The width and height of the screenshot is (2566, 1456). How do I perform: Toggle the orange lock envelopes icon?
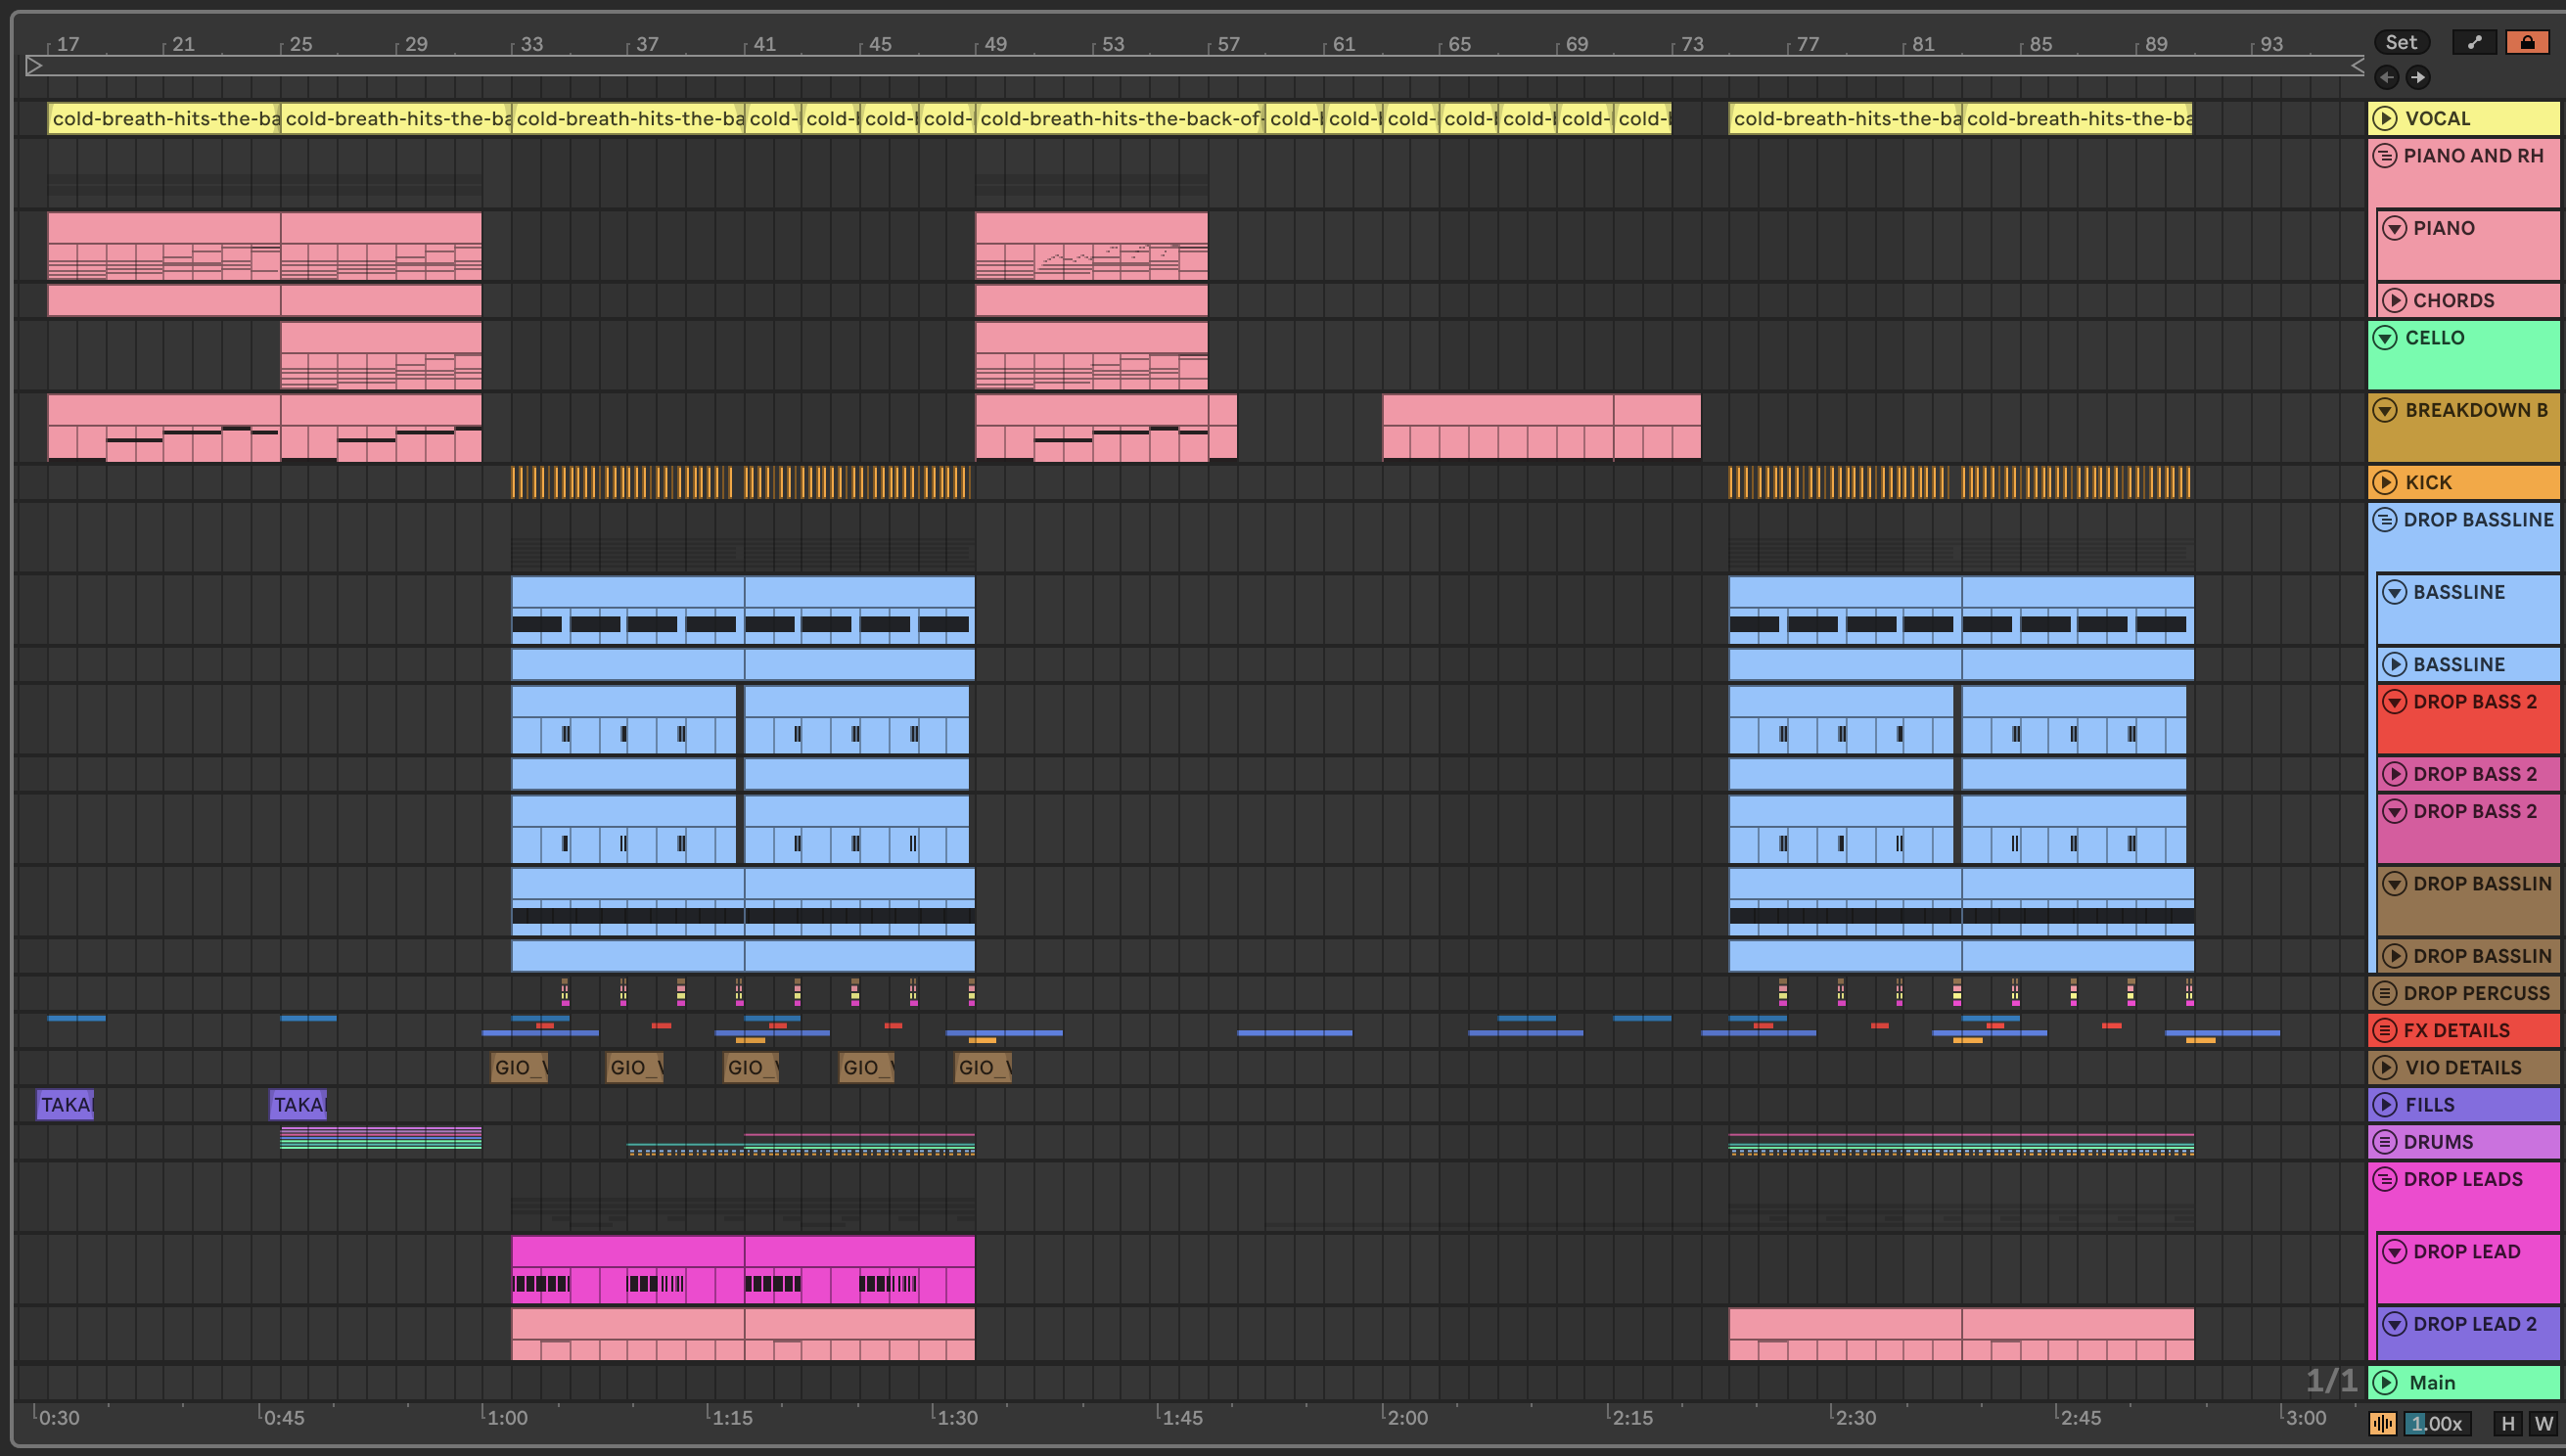point(2527,42)
